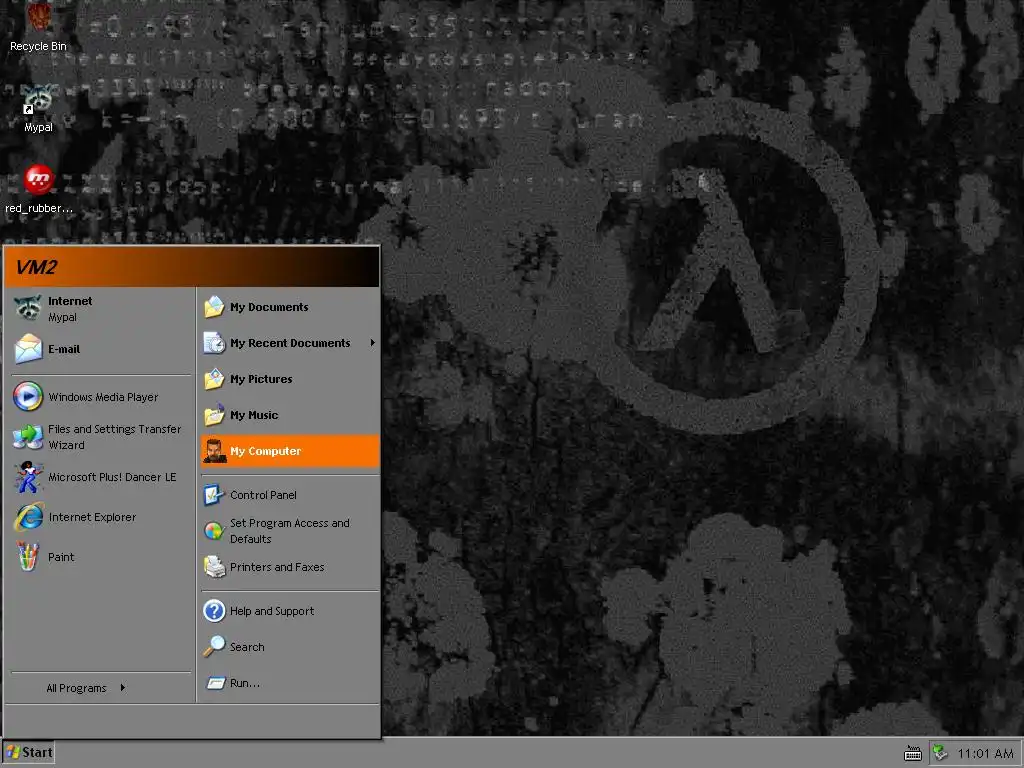Click Set Program Access and Defaults icon
Image resolution: width=1024 pixels, height=768 pixels.
[214, 531]
